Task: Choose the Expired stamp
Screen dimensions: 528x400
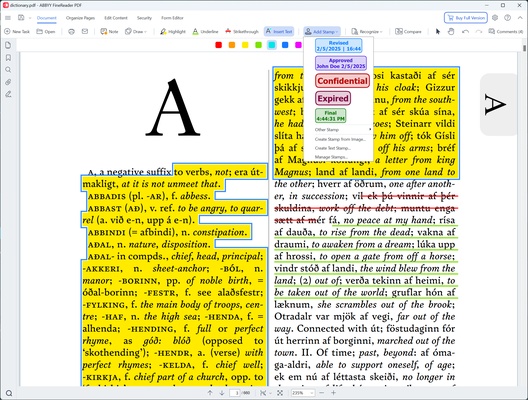Action: tap(333, 98)
